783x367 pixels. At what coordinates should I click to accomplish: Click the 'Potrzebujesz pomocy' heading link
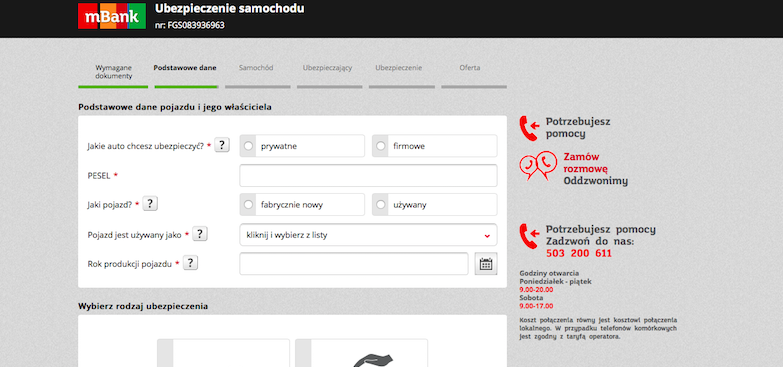pos(578,128)
